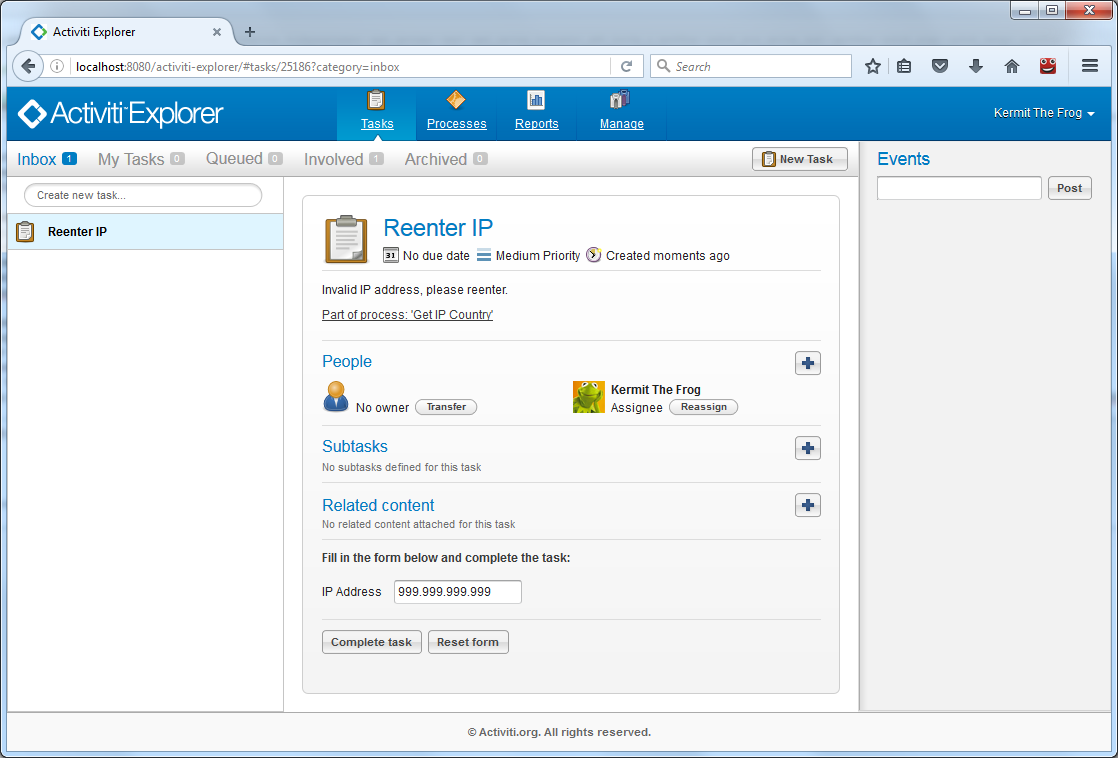Open the Processes icon in navigation

click(456, 100)
